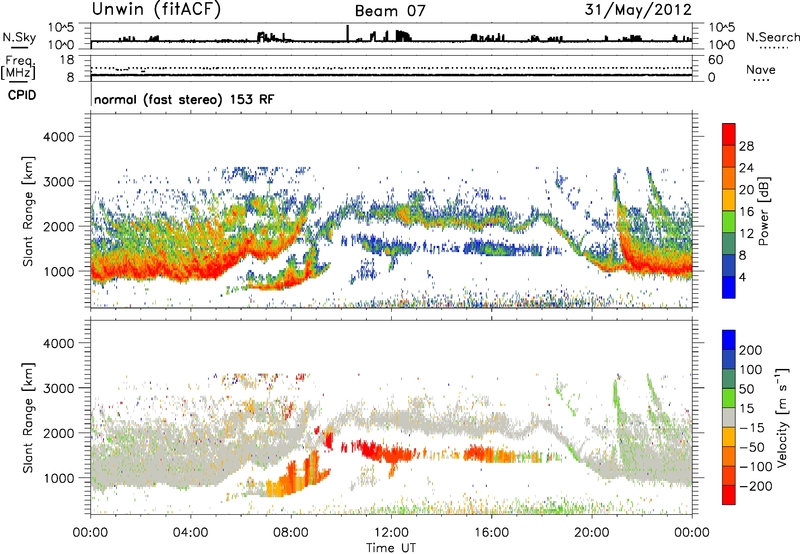This screenshot has width=800, height=554.
Task: Click the 'CPID' row label
Action: click(22, 95)
